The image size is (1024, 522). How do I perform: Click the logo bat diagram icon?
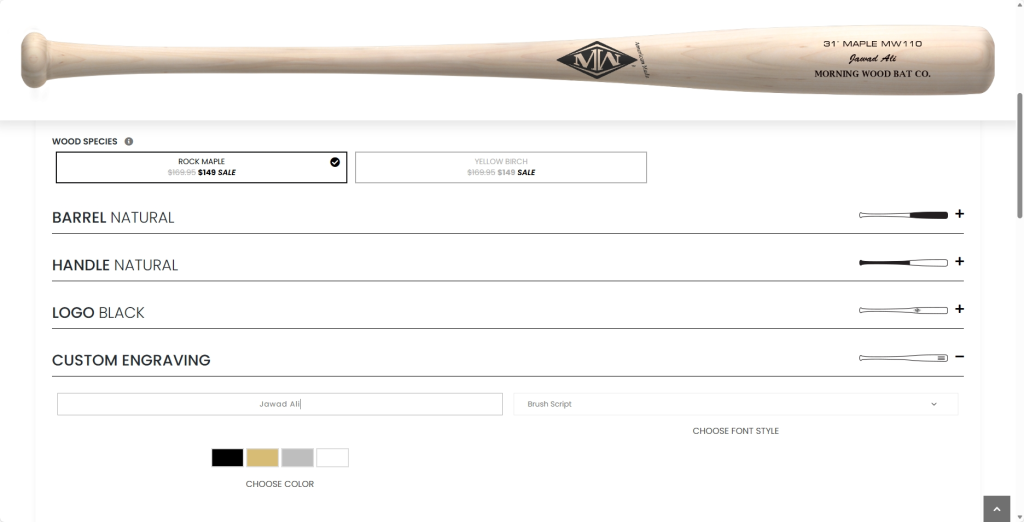(903, 310)
